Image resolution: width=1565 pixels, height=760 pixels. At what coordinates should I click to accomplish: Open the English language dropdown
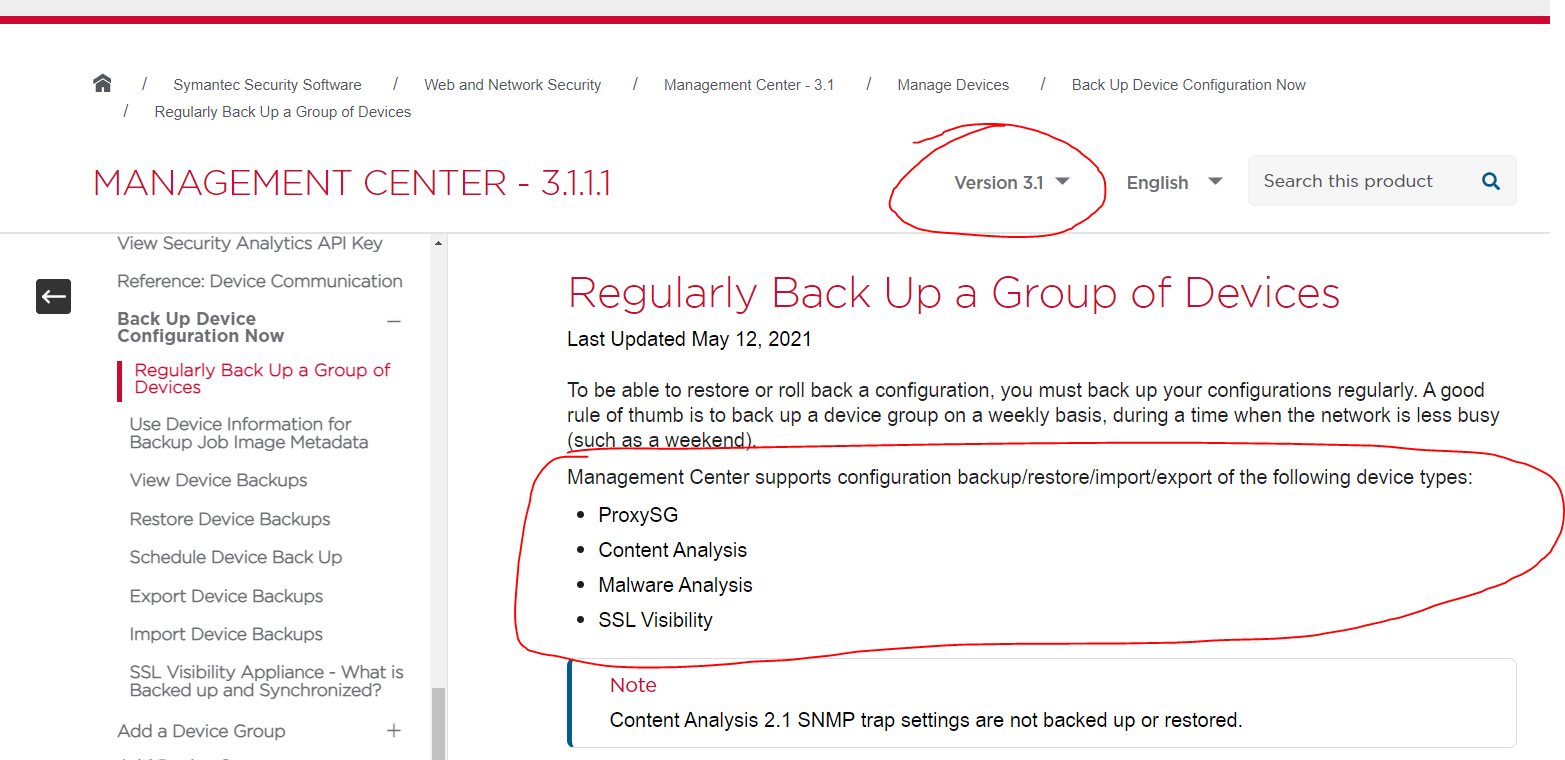click(1174, 182)
